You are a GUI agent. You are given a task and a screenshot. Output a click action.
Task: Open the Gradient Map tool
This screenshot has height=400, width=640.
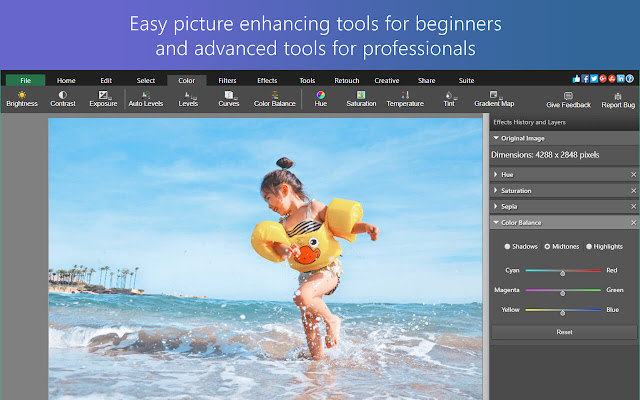pyautogui.click(x=494, y=98)
